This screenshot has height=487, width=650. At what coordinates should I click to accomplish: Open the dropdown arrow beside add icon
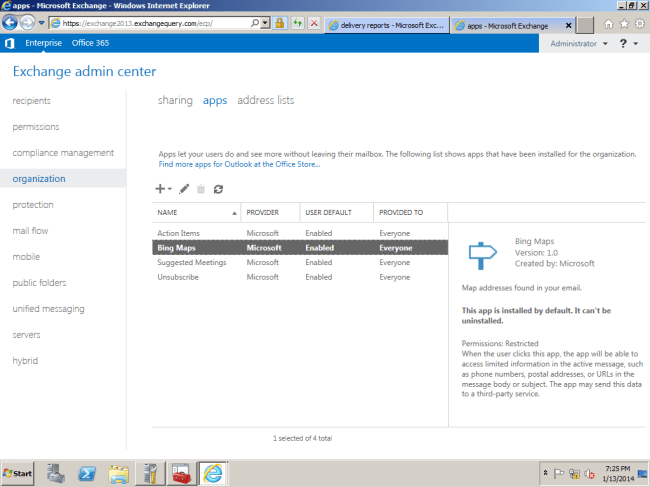170,189
